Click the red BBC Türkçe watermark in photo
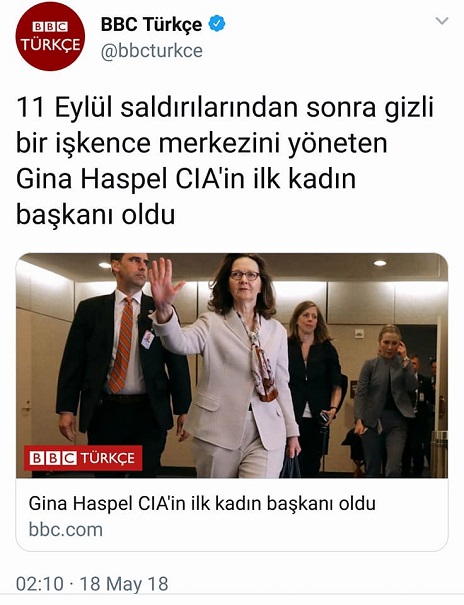Image resolution: width=464 pixels, height=605 pixels. click(x=83, y=458)
